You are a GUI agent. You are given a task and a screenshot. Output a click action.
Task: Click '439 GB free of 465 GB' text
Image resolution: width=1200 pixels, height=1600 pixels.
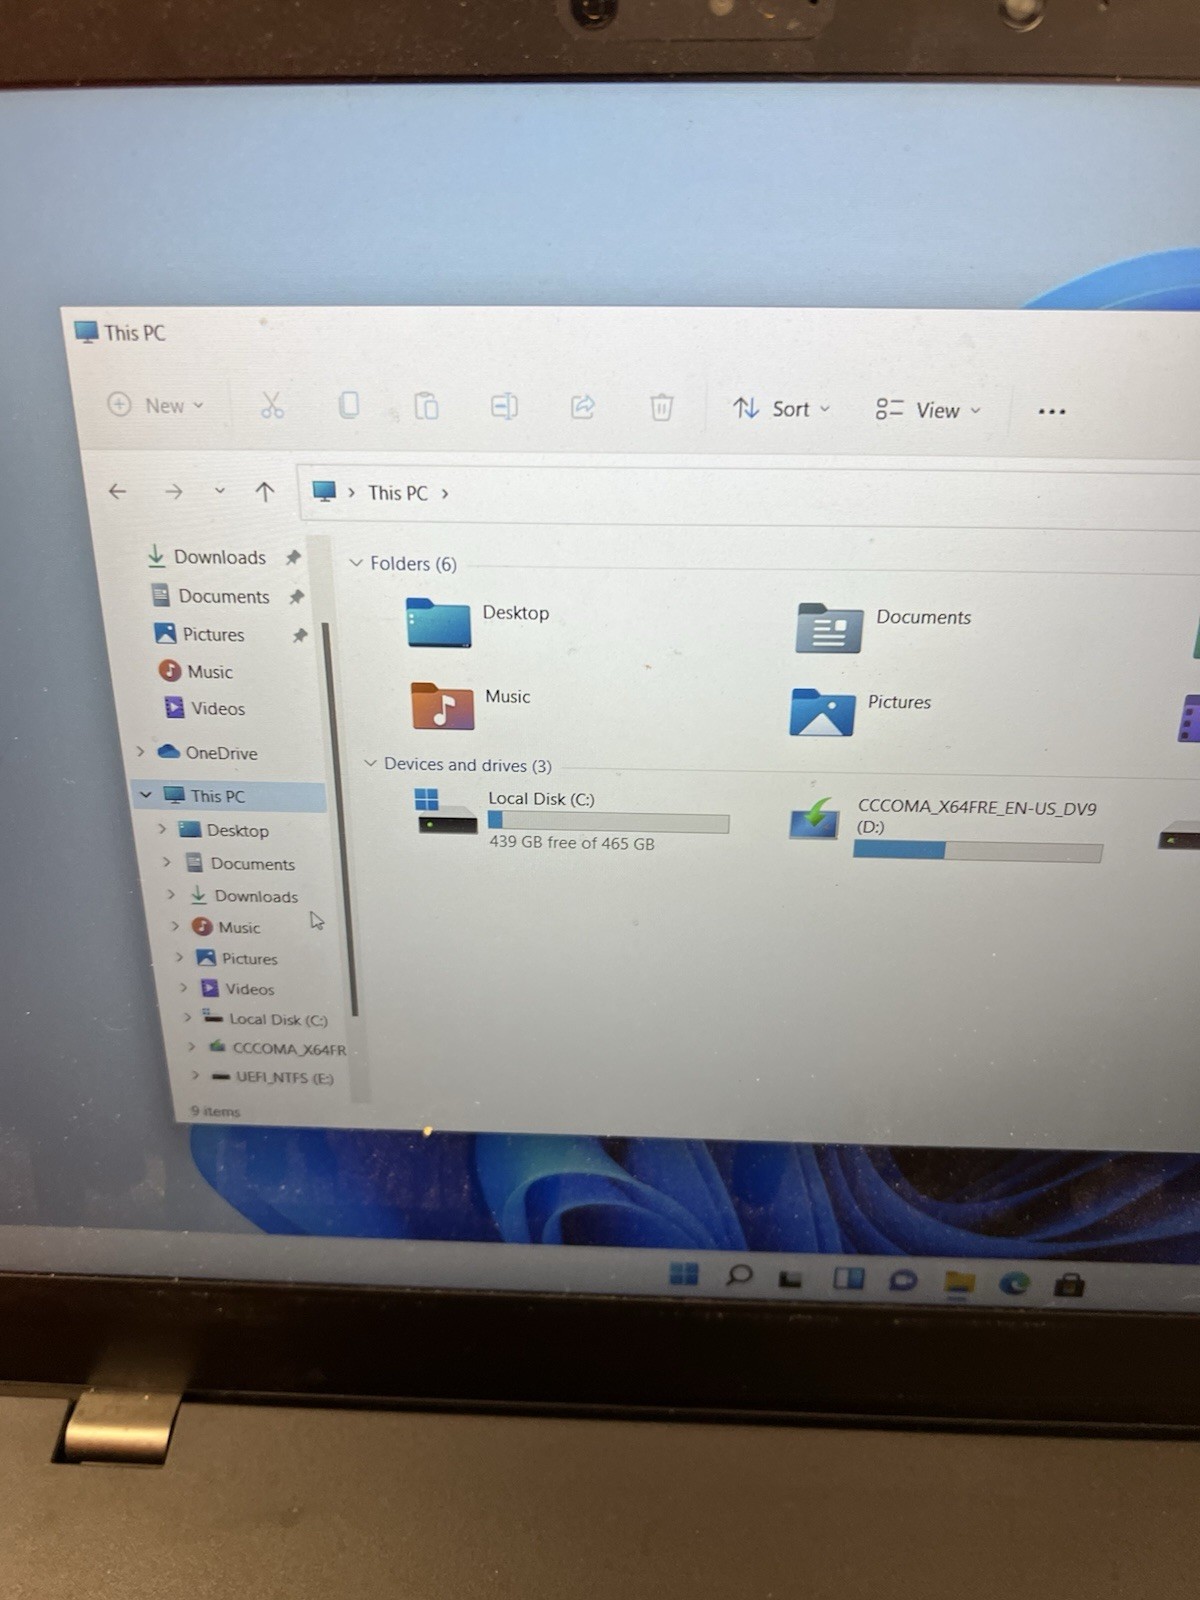(571, 842)
